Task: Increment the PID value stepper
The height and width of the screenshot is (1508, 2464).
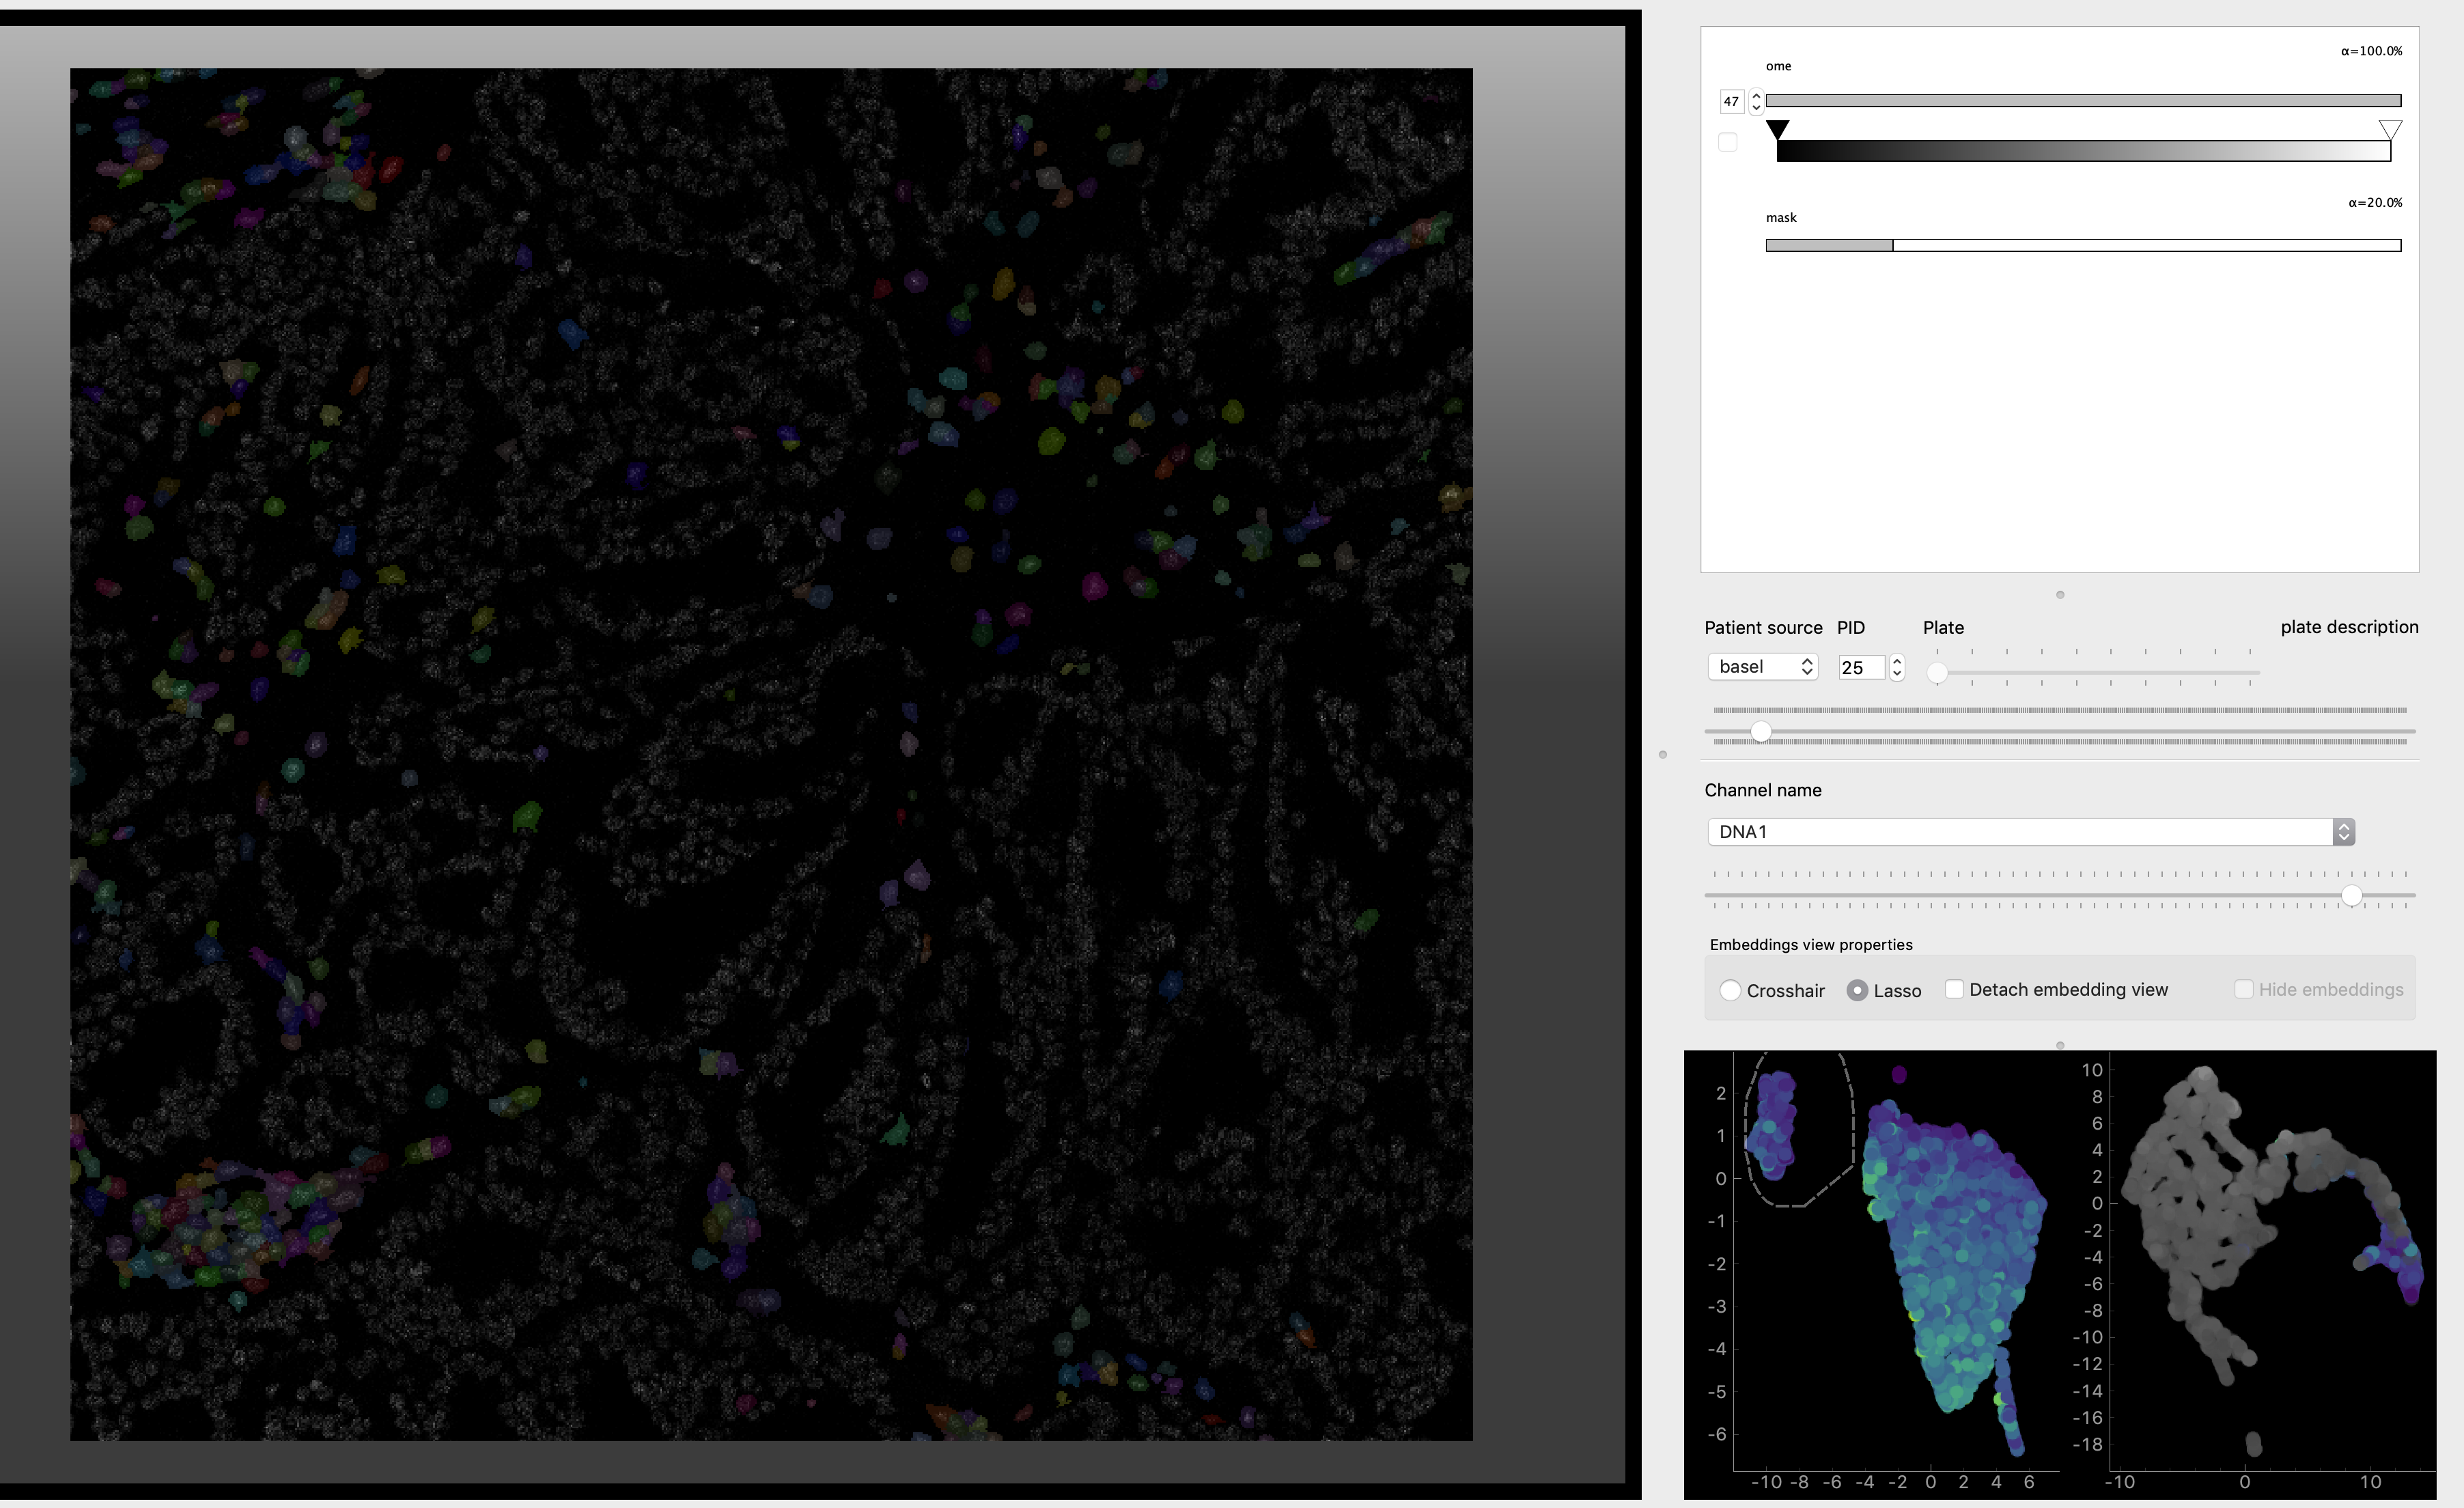Action: coord(1897,661)
